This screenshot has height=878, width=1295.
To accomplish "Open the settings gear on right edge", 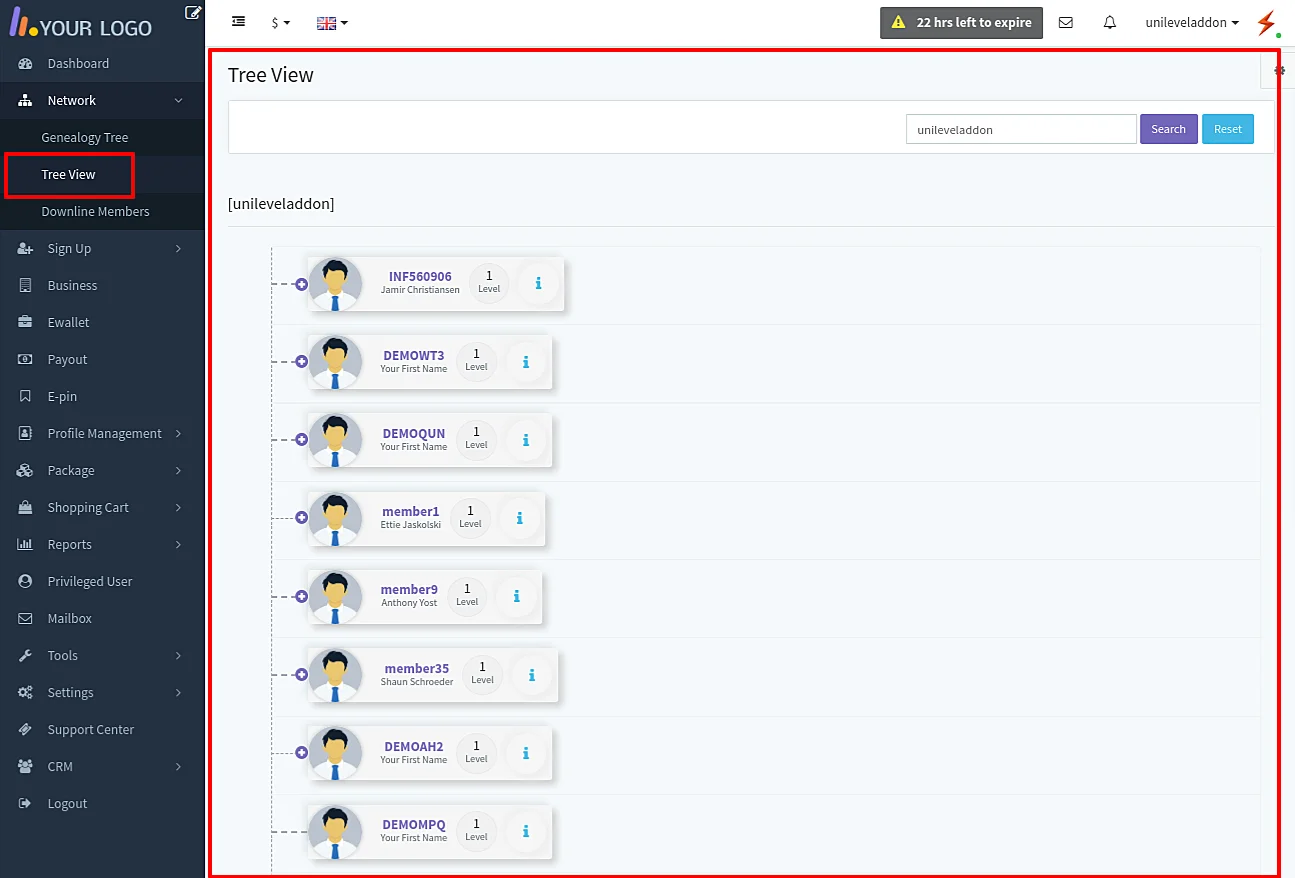I will pyautogui.click(x=1279, y=70).
